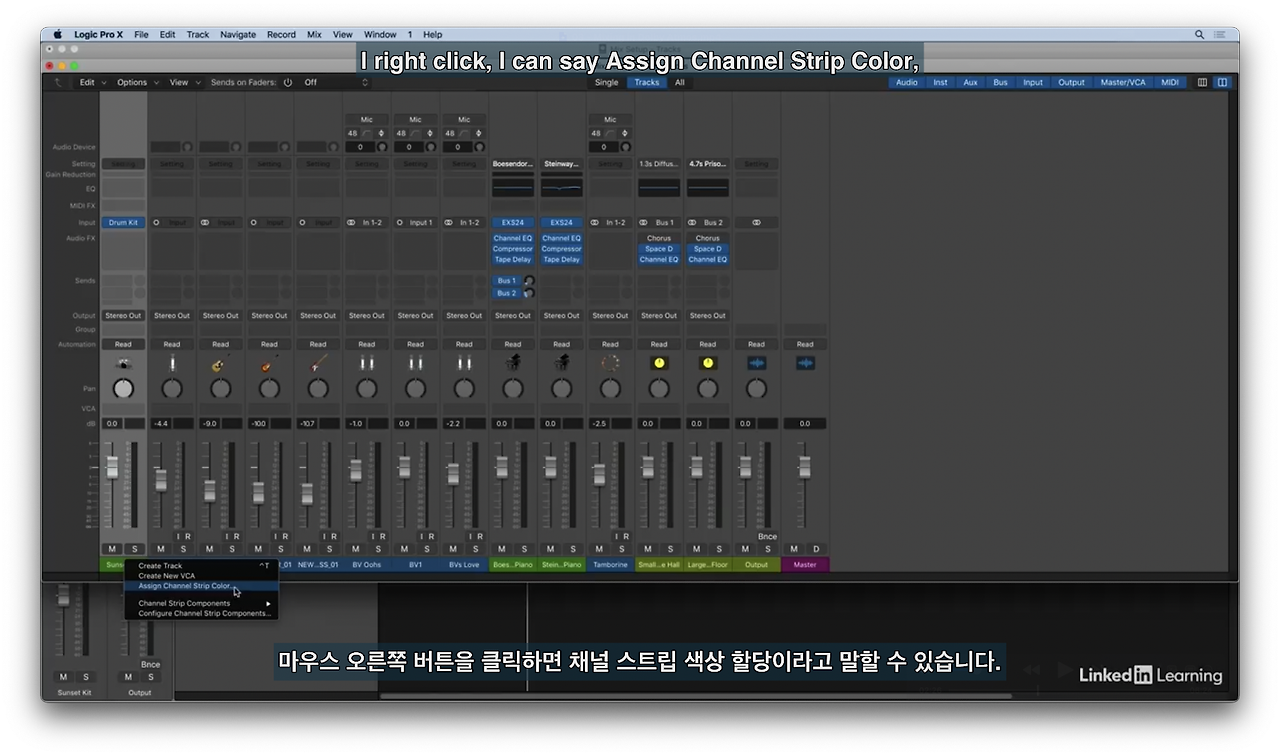Viewport: 1280px width, 756px height.
Task: Click the microphones icon on BVs Love strip
Action: click(x=464, y=364)
